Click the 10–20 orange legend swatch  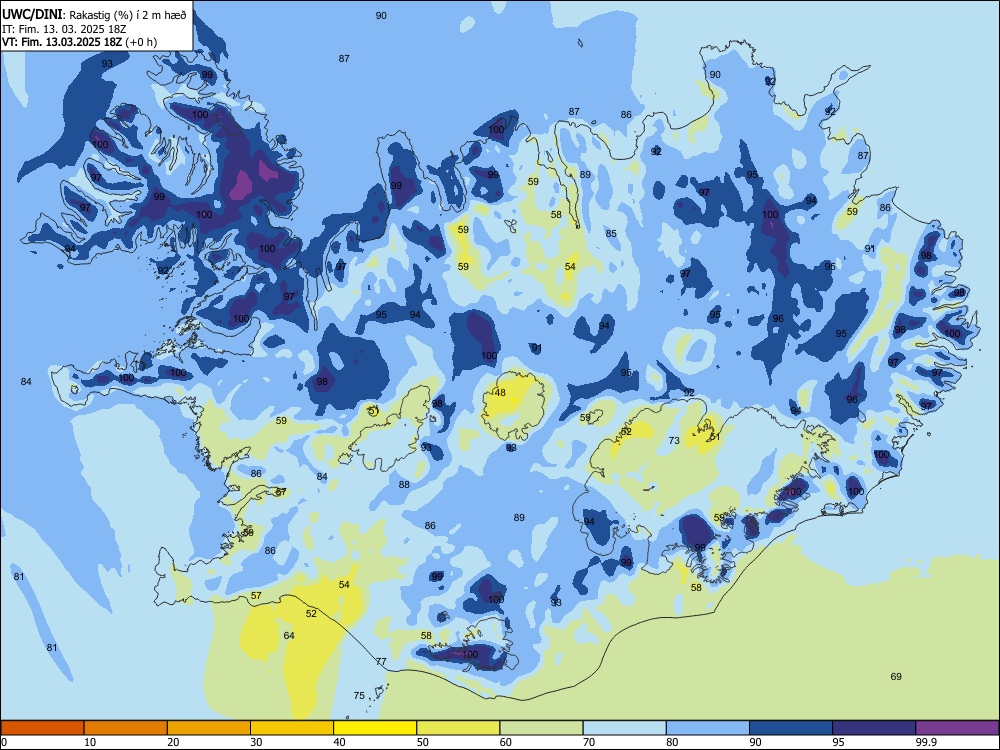coord(126,728)
